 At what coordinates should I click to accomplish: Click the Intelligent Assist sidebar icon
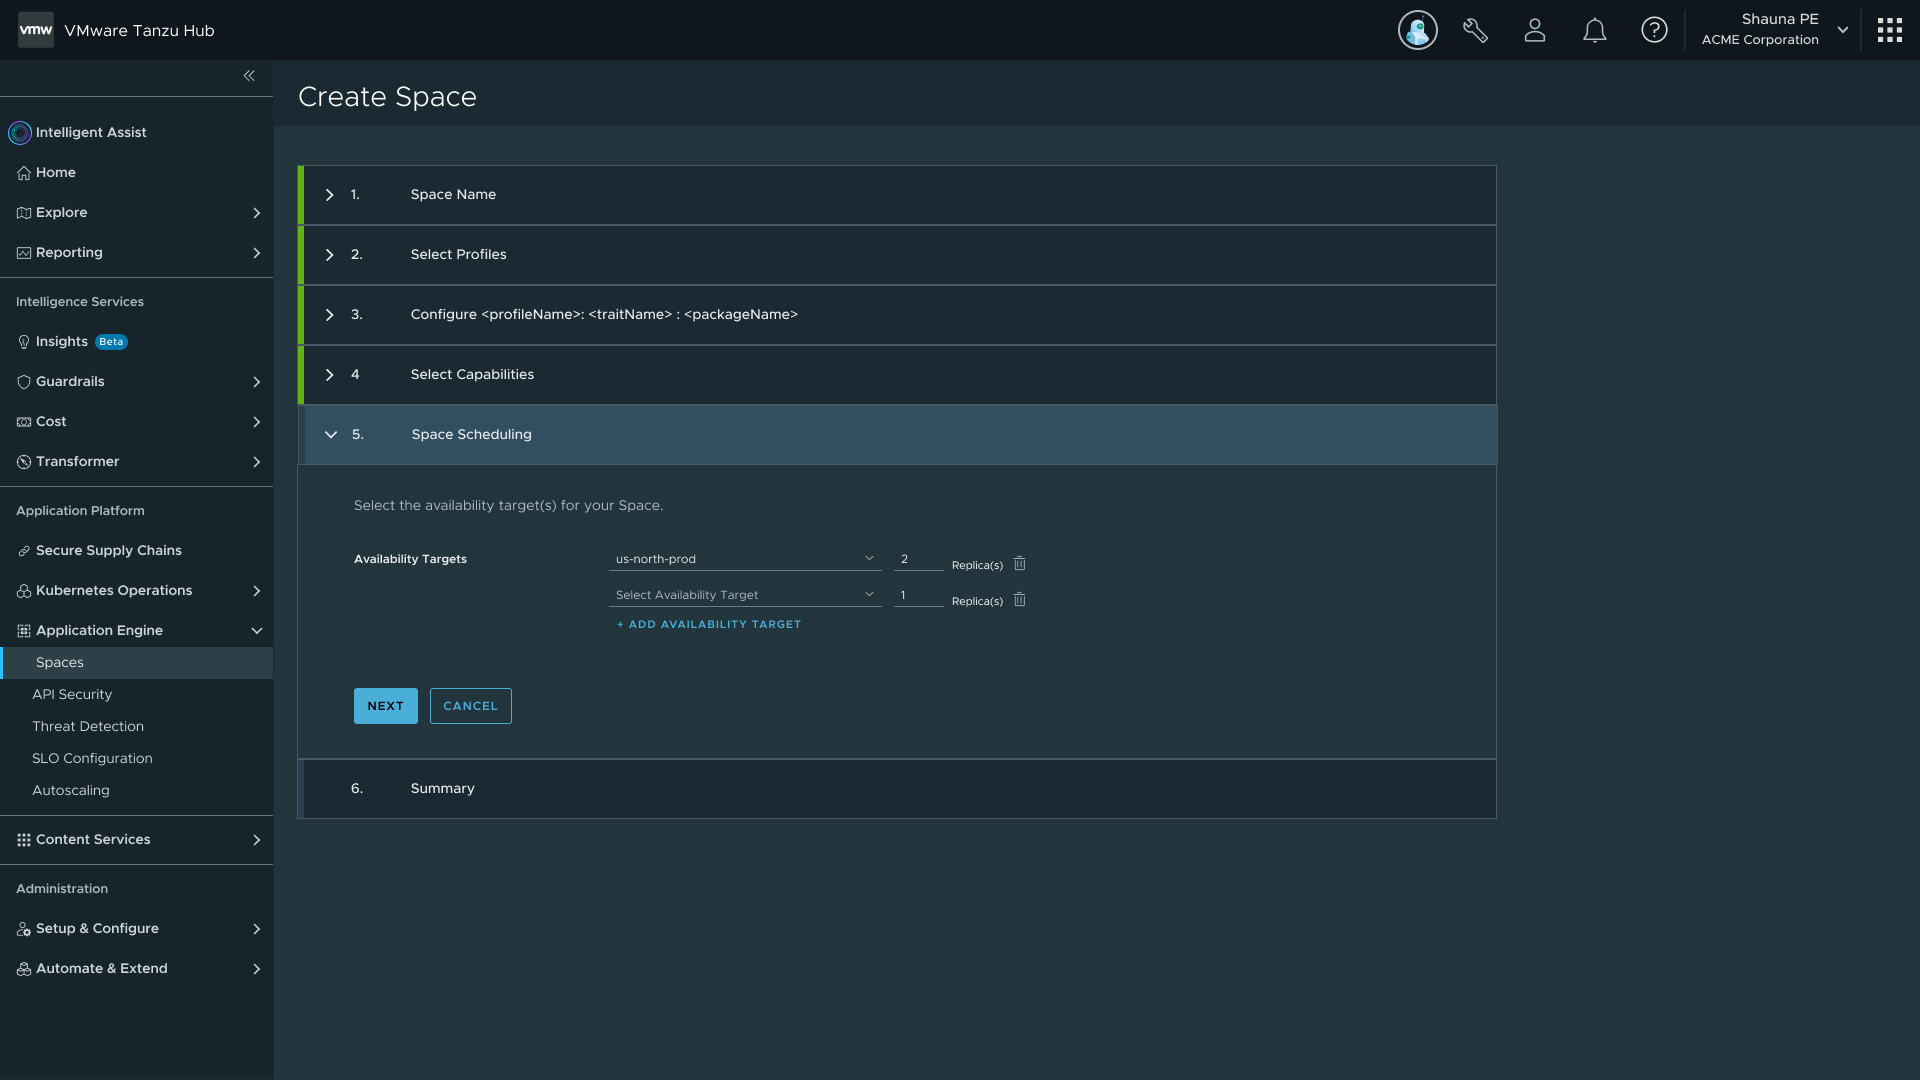[x=20, y=132]
